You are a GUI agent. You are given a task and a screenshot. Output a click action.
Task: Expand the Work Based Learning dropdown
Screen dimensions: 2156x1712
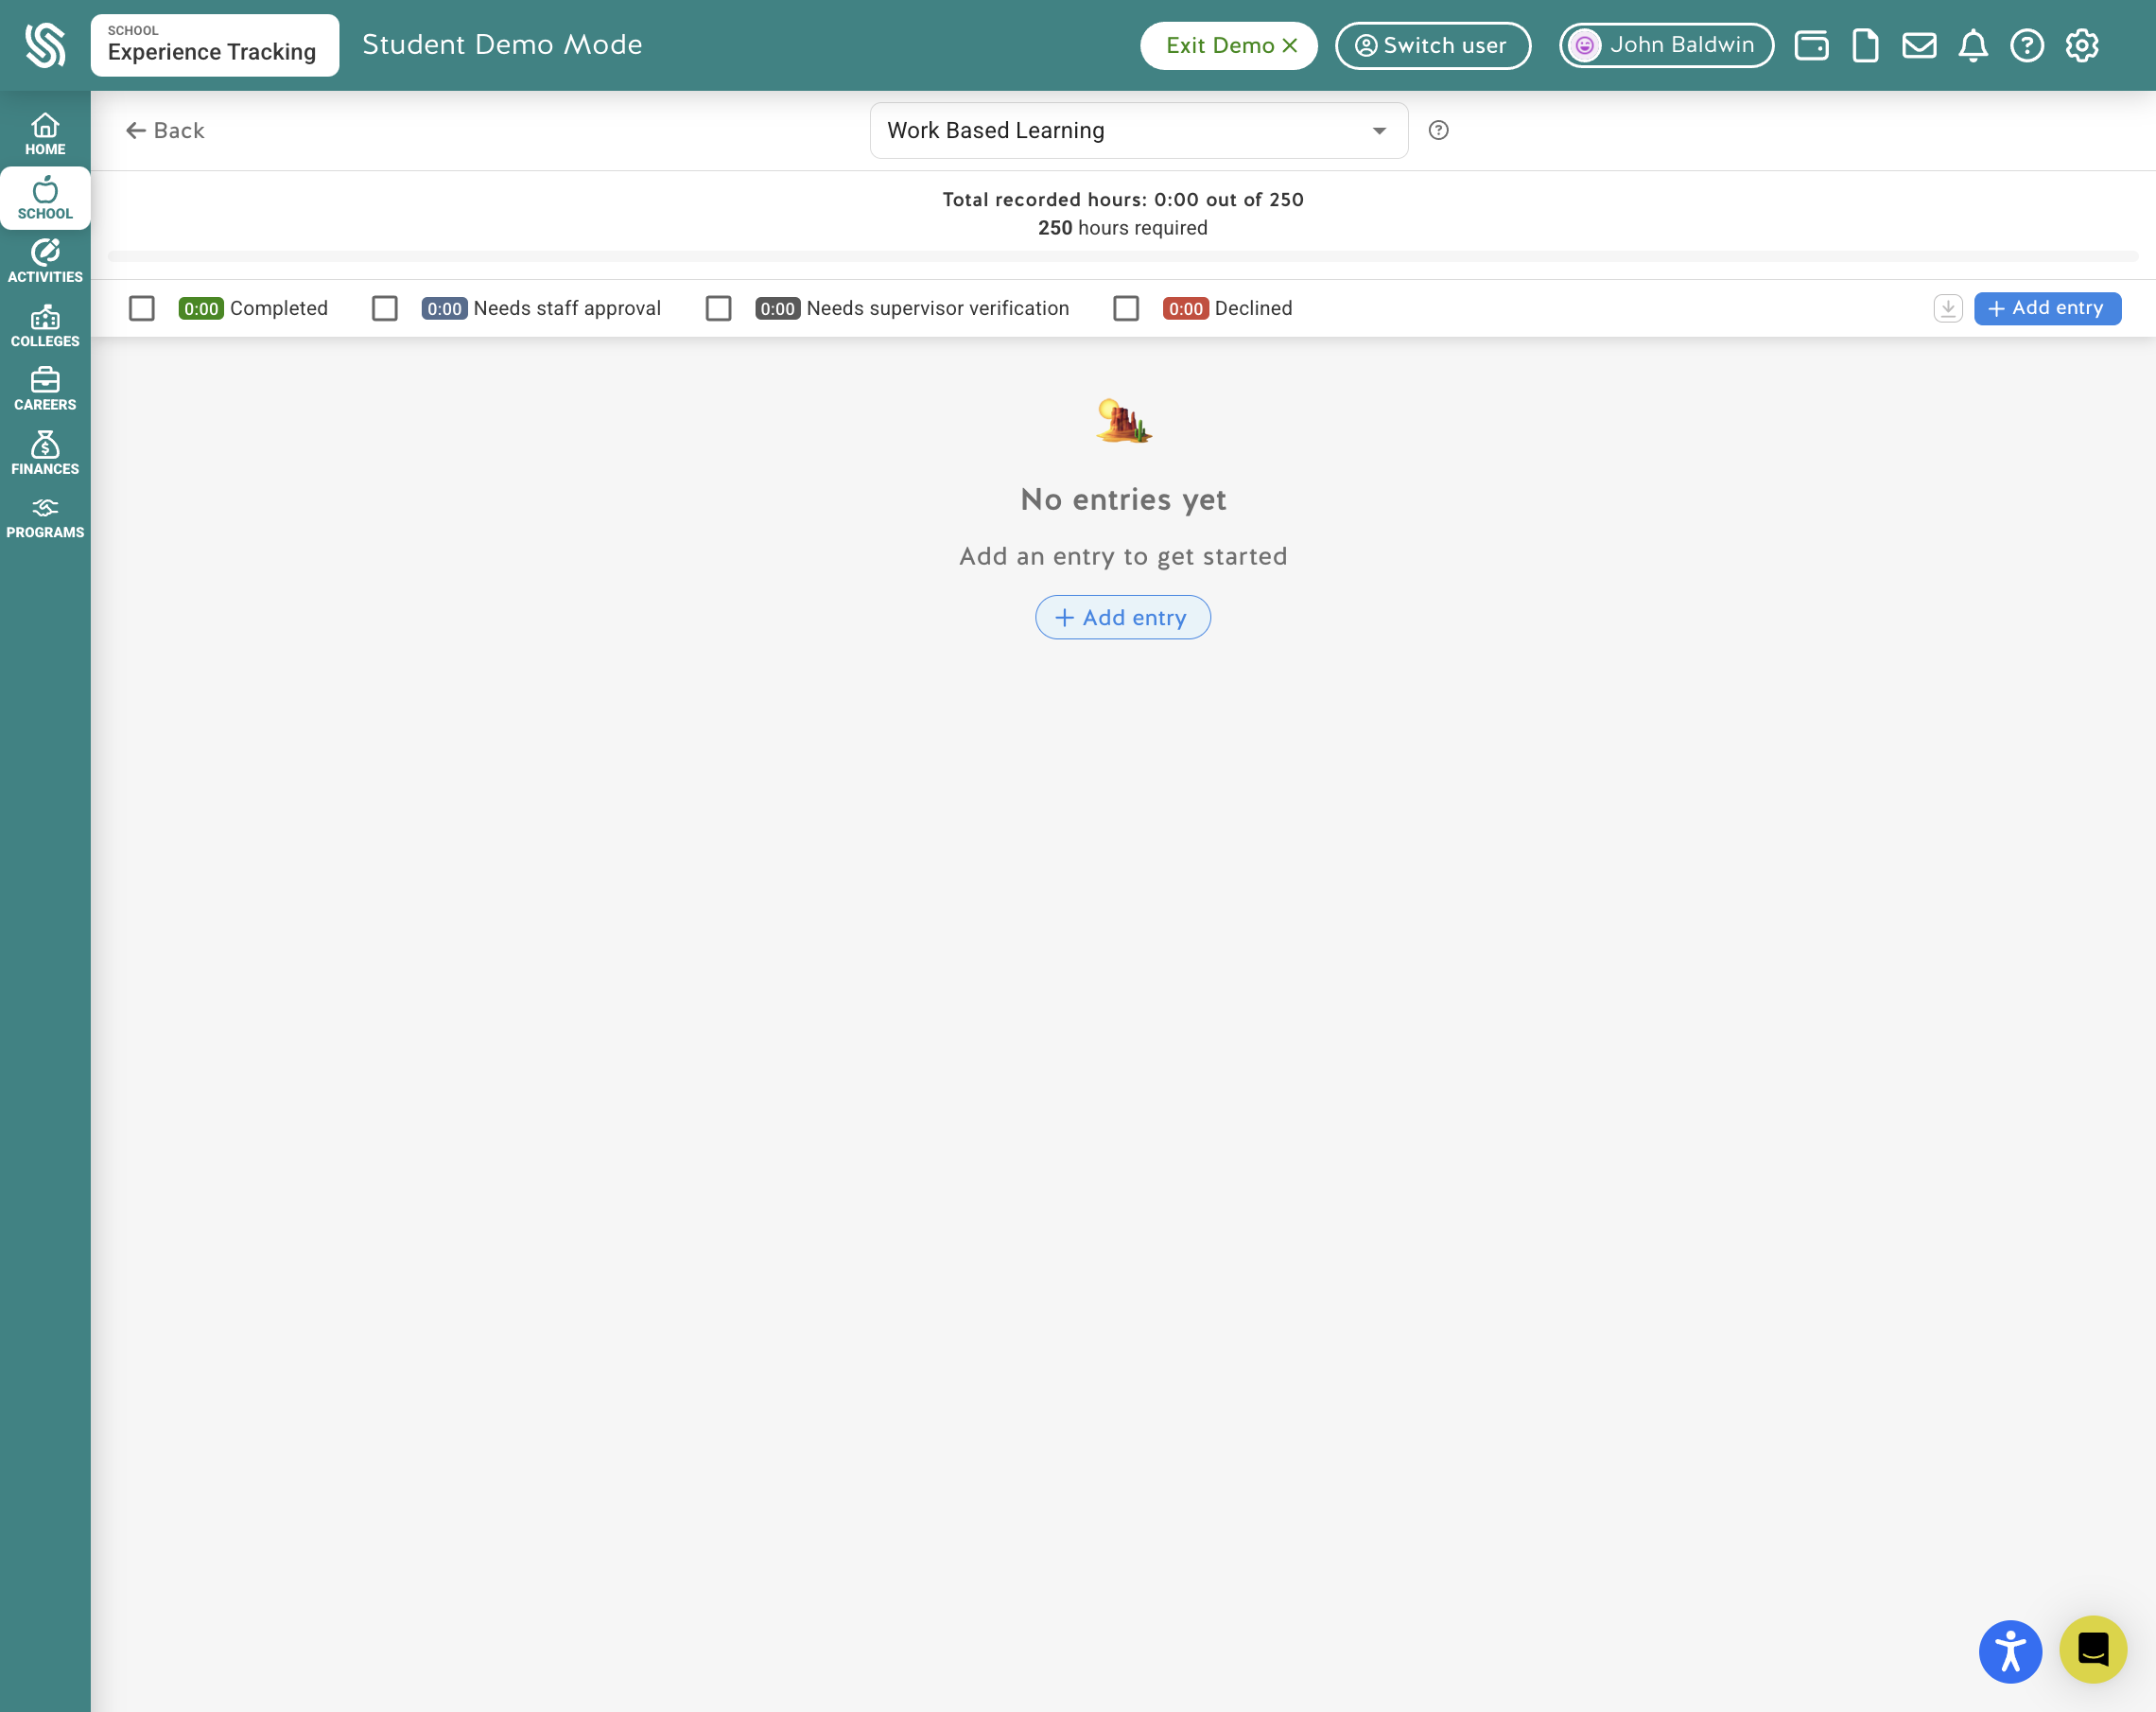click(x=1139, y=130)
